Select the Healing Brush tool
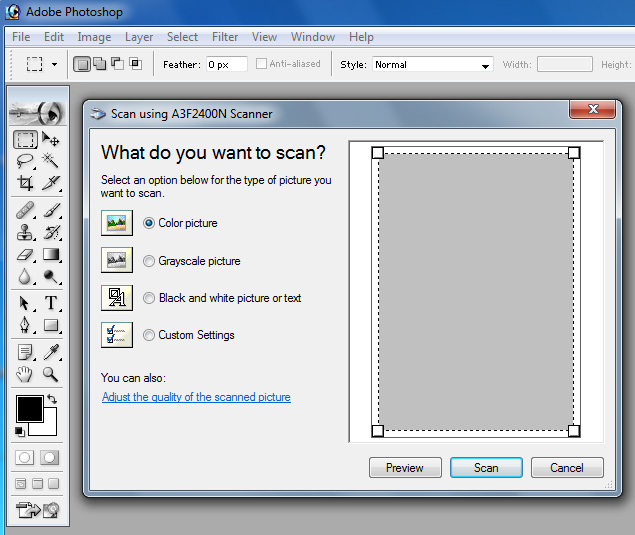Viewport: 635px width, 535px height. (x=25, y=211)
